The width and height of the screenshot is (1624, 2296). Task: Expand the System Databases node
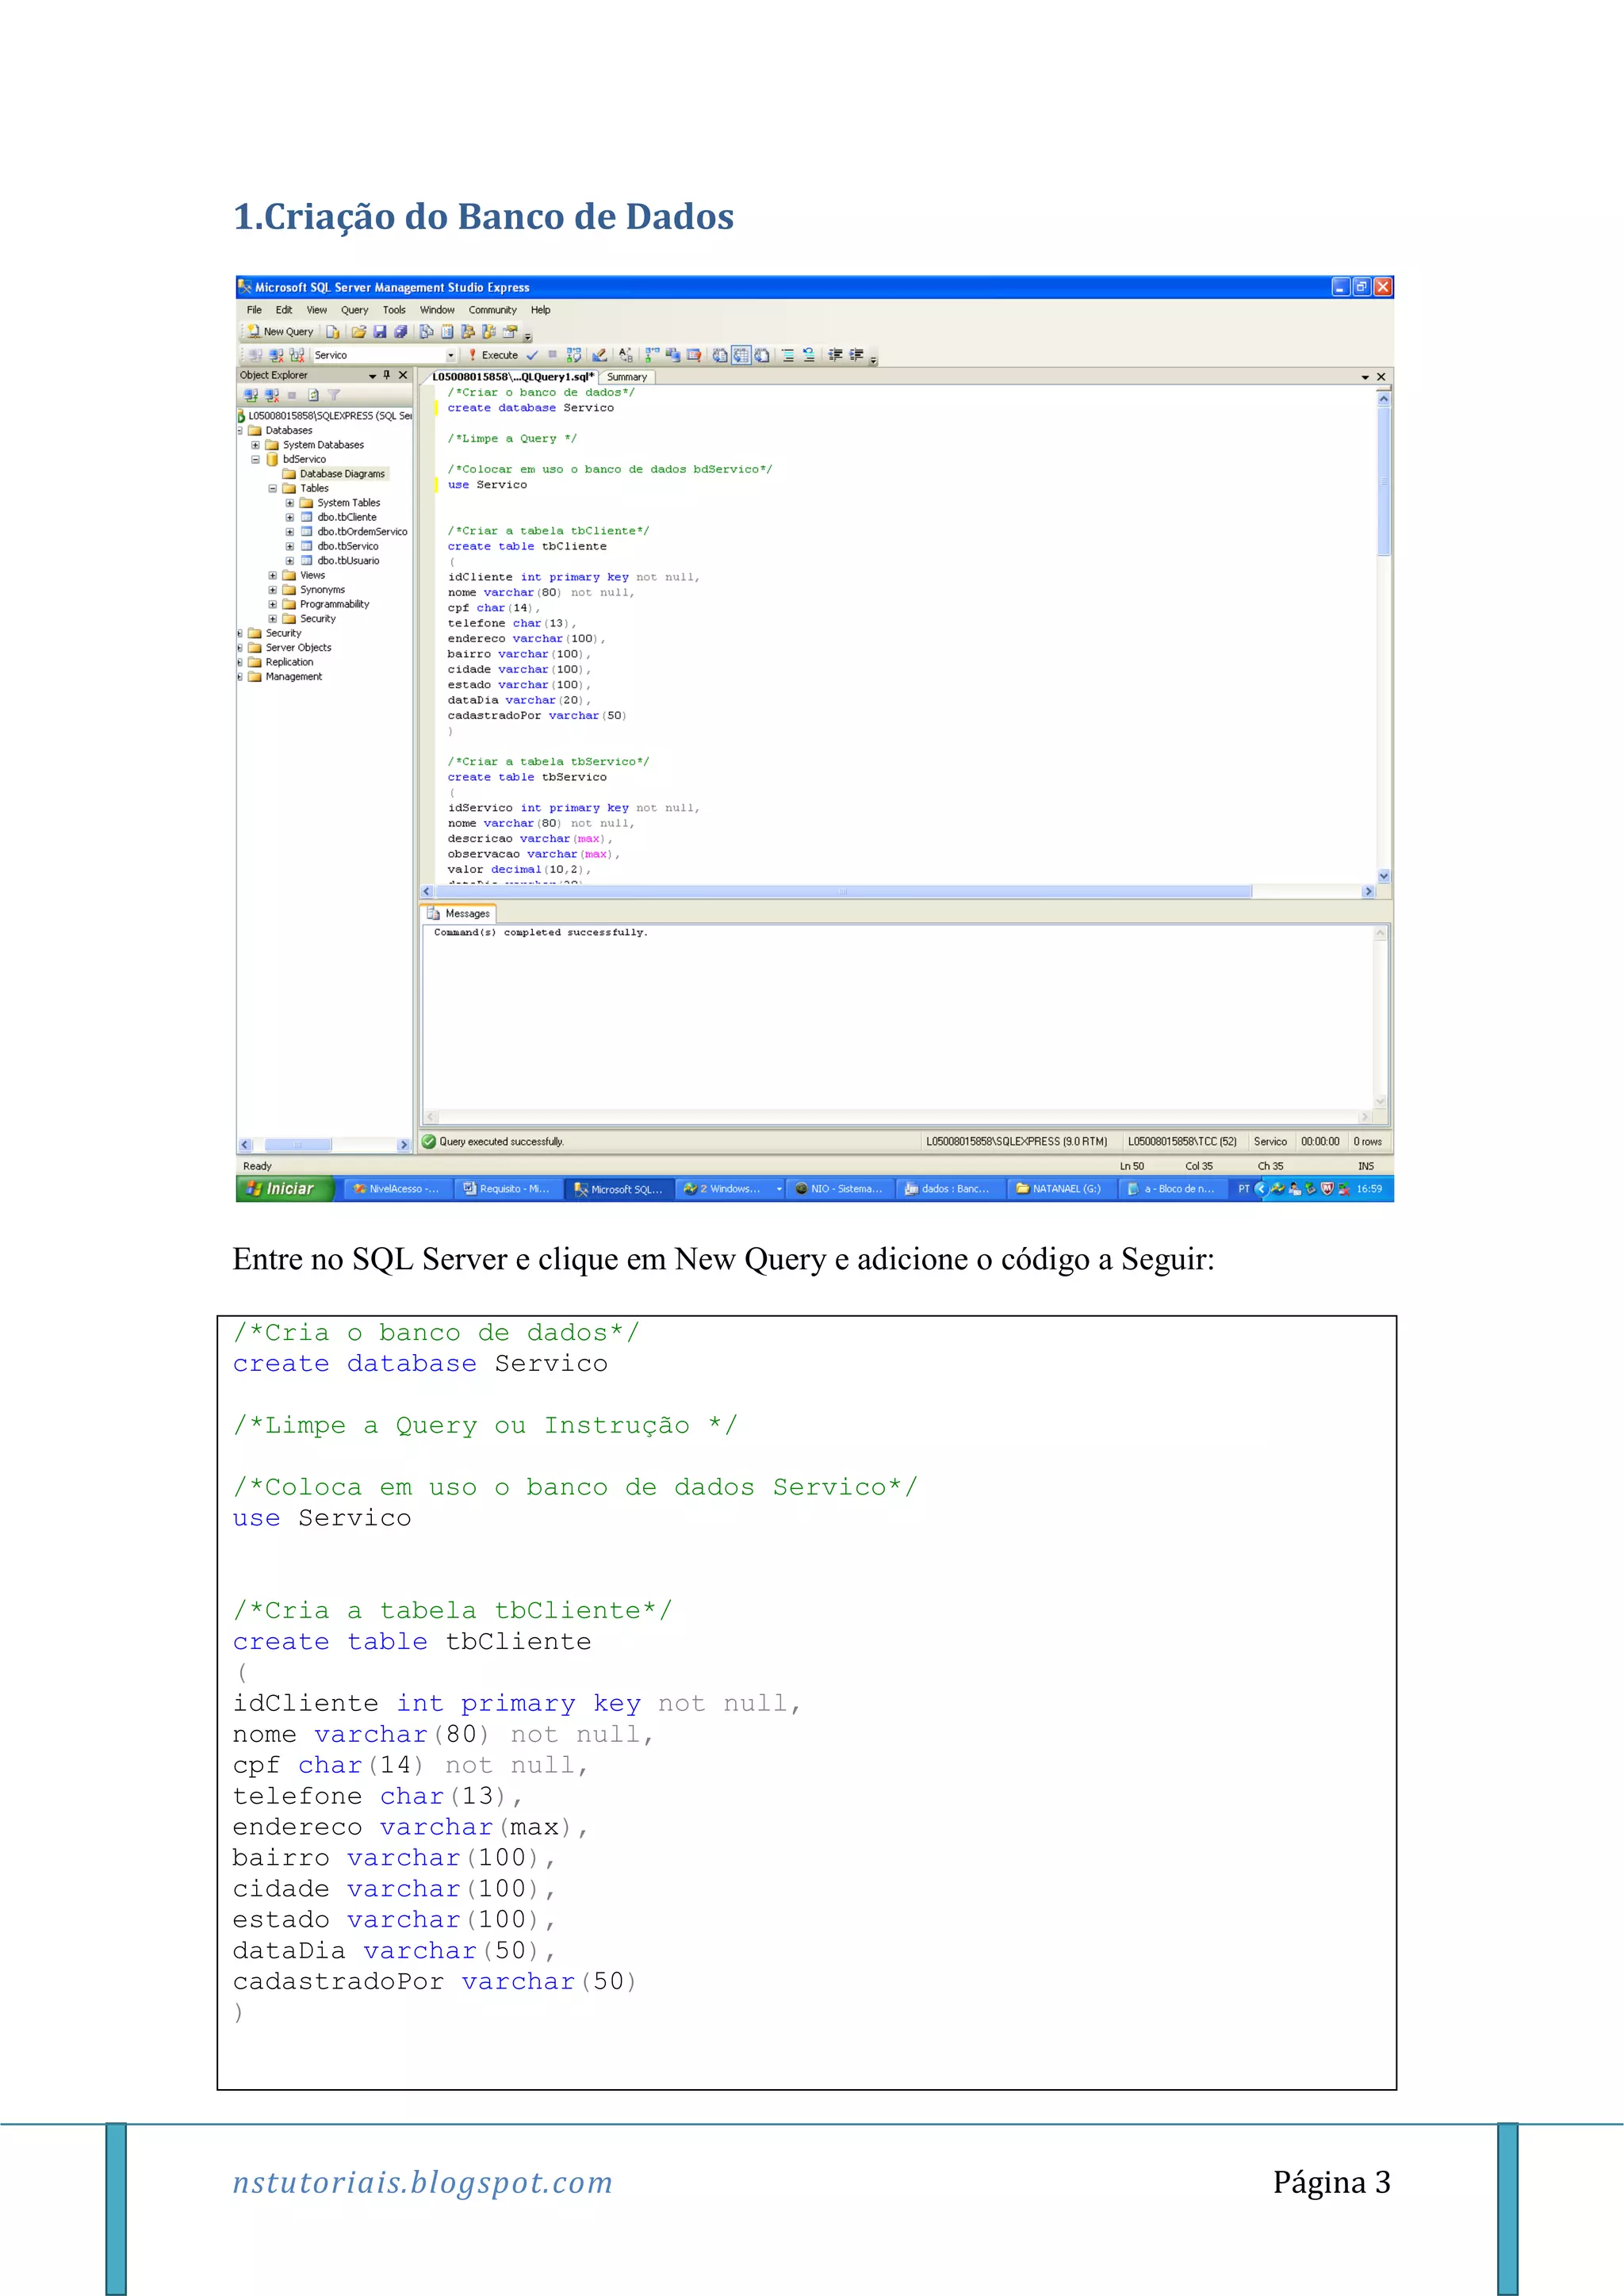255,445
